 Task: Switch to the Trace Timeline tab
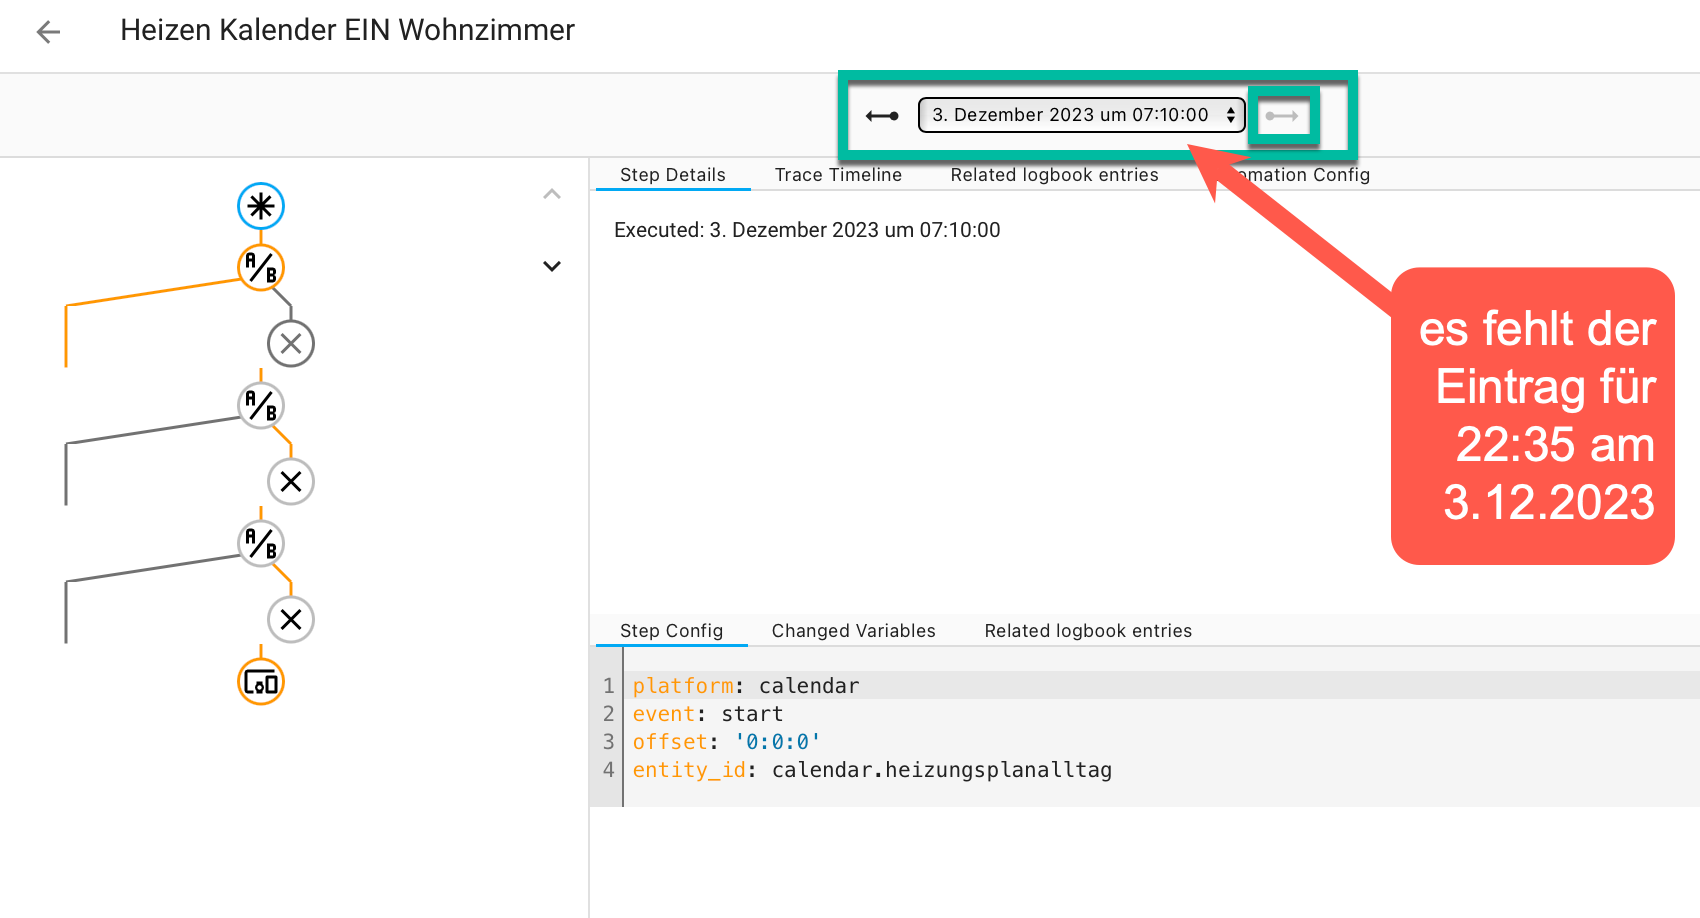838,175
